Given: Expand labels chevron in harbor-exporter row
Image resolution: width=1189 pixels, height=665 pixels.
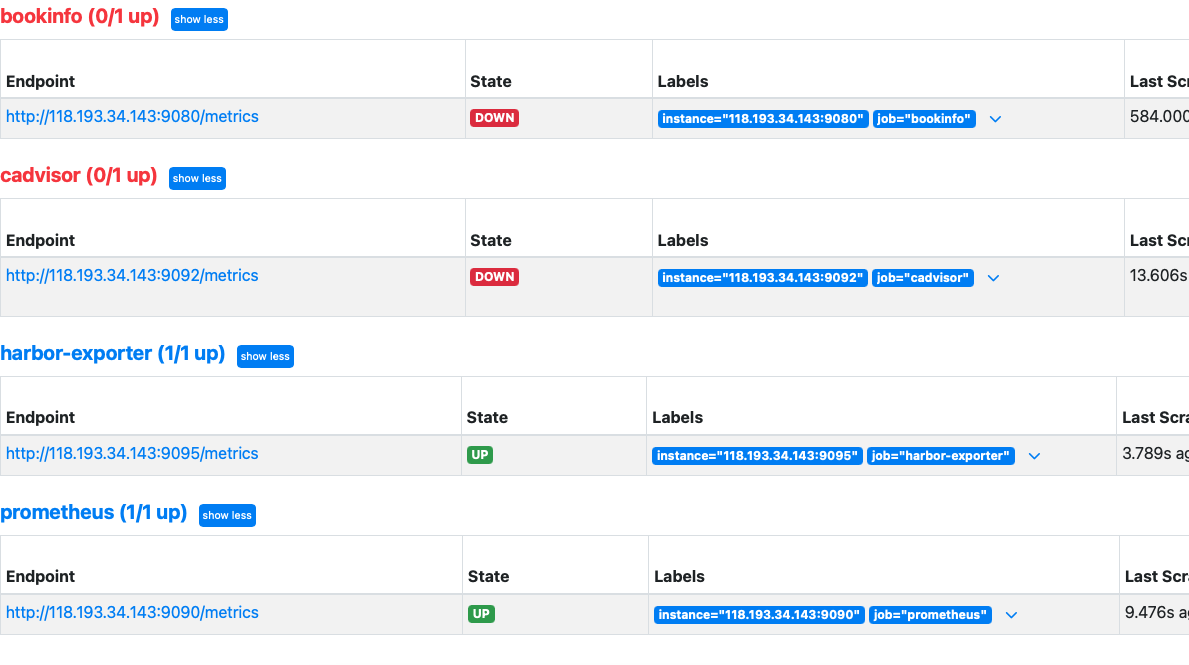Looking at the screenshot, I should click(x=1034, y=456).
